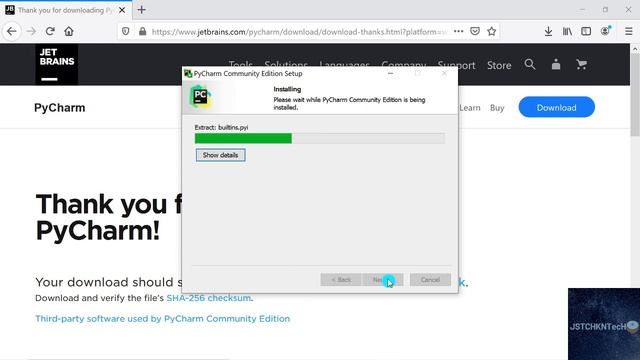Viewport: 640px width, 360px height.
Task: Click 'Extract: builtins.pyi' status text
Action: click(221, 127)
